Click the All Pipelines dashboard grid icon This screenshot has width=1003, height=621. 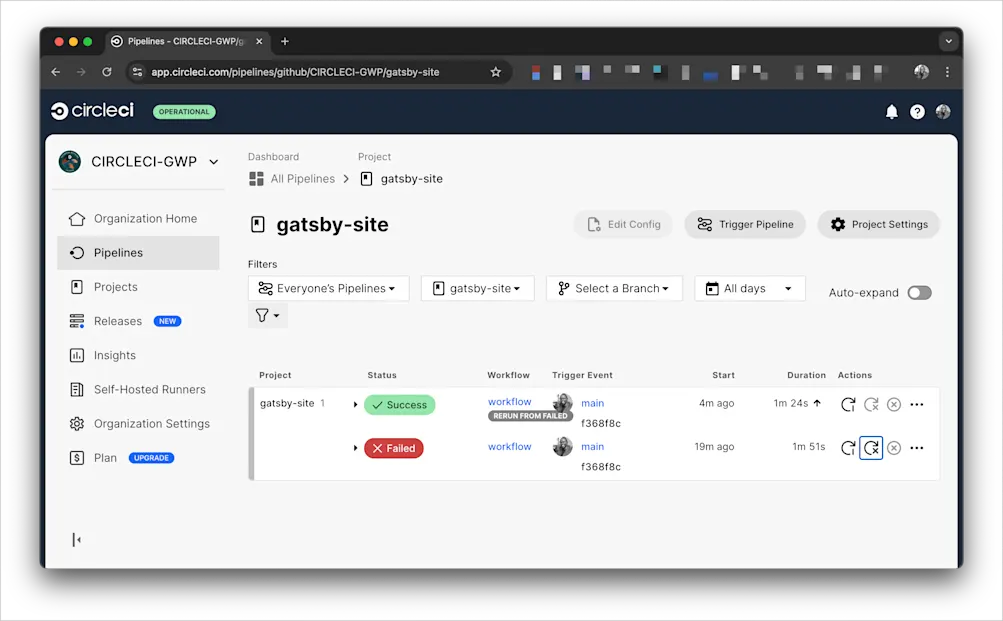[x=257, y=179]
